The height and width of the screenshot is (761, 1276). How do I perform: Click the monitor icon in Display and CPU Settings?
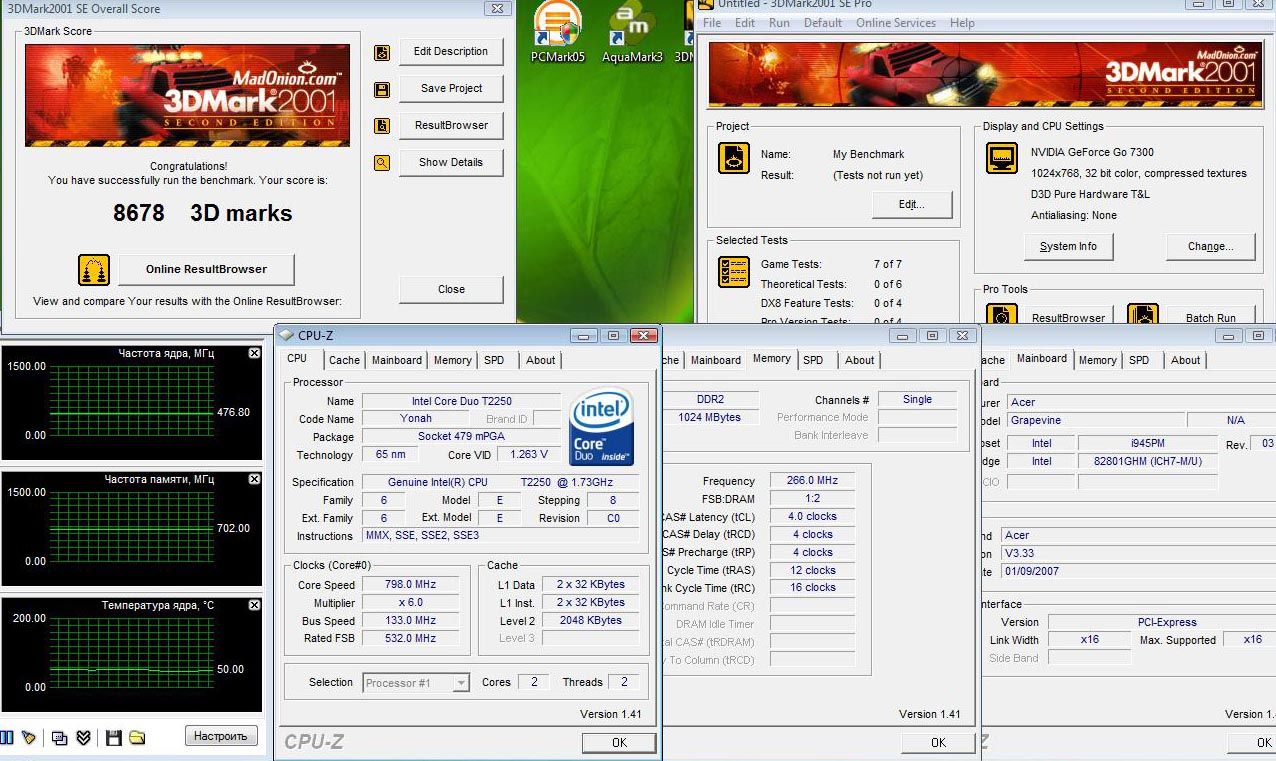coord(1002,158)
